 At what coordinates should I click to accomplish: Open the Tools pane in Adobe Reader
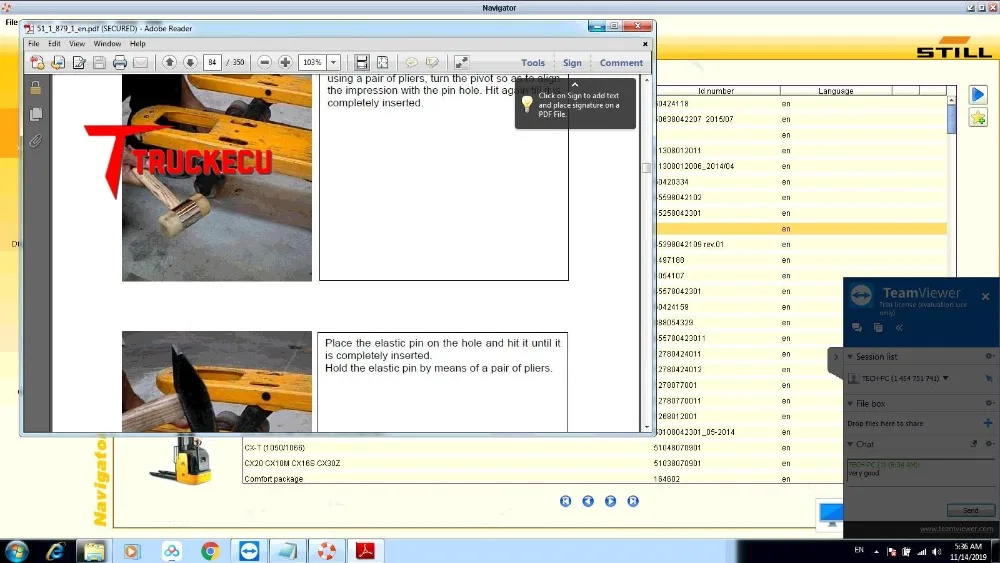[533, 62]
